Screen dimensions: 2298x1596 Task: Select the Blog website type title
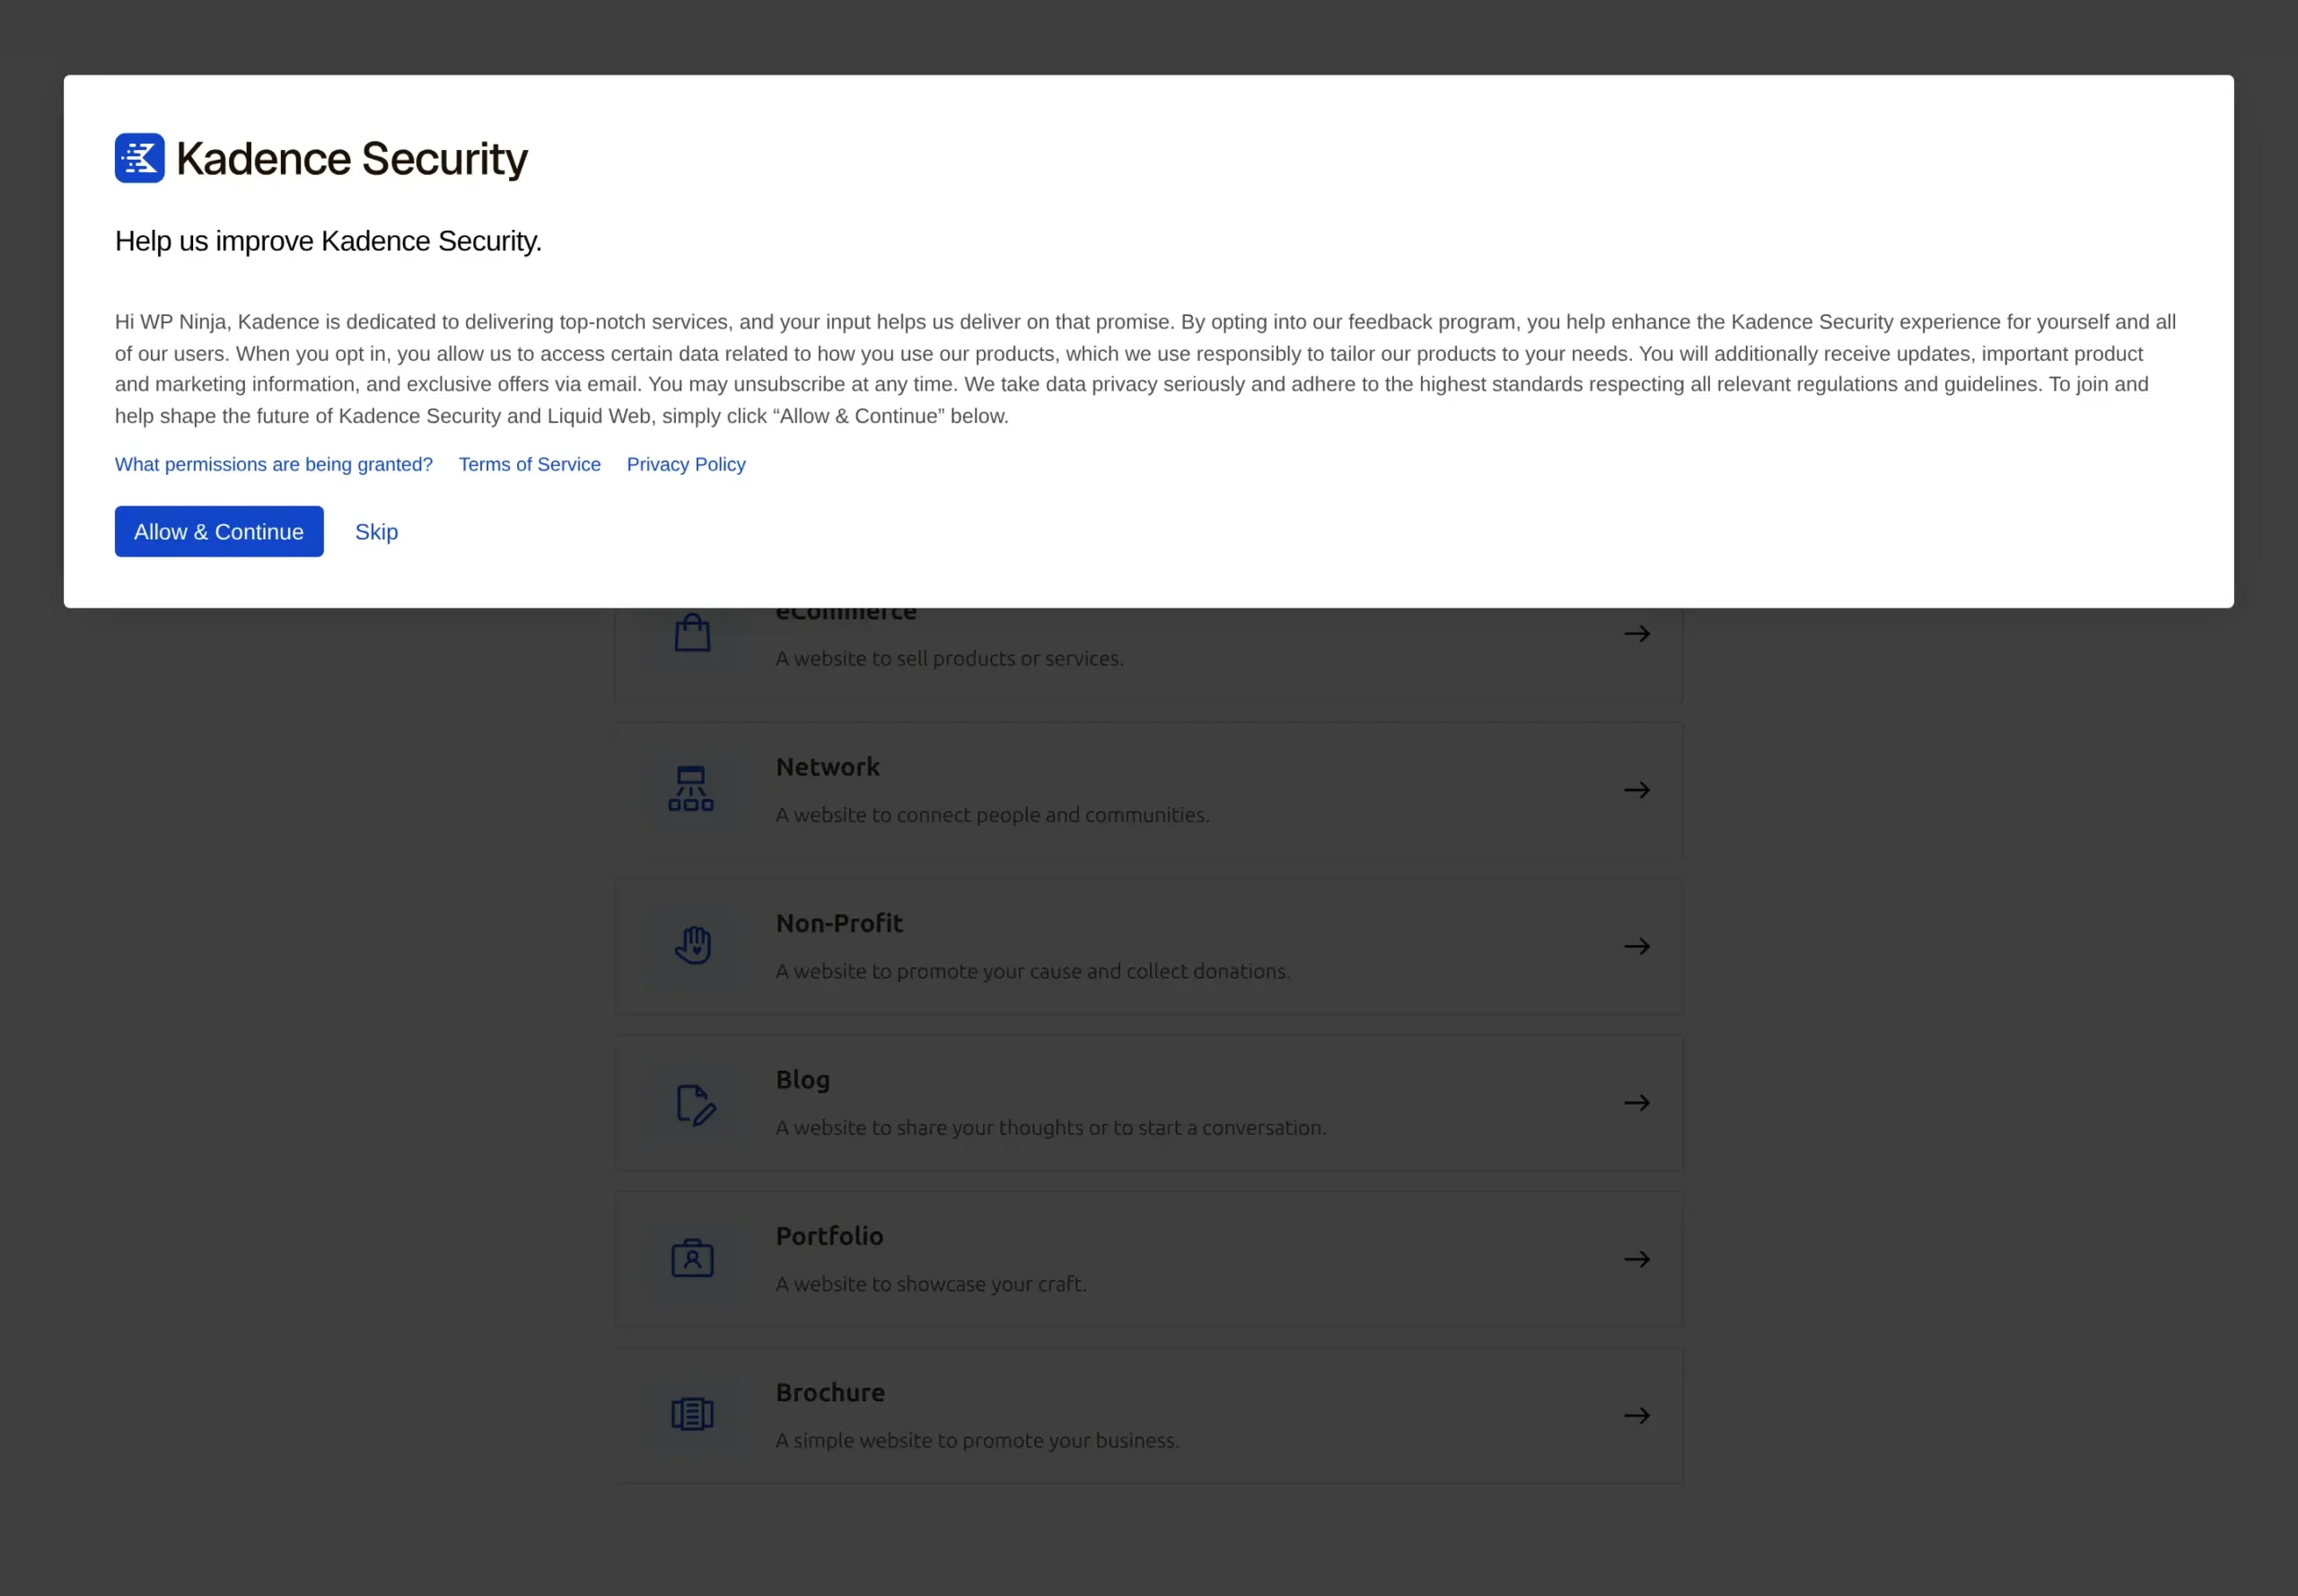point(803,1080)
